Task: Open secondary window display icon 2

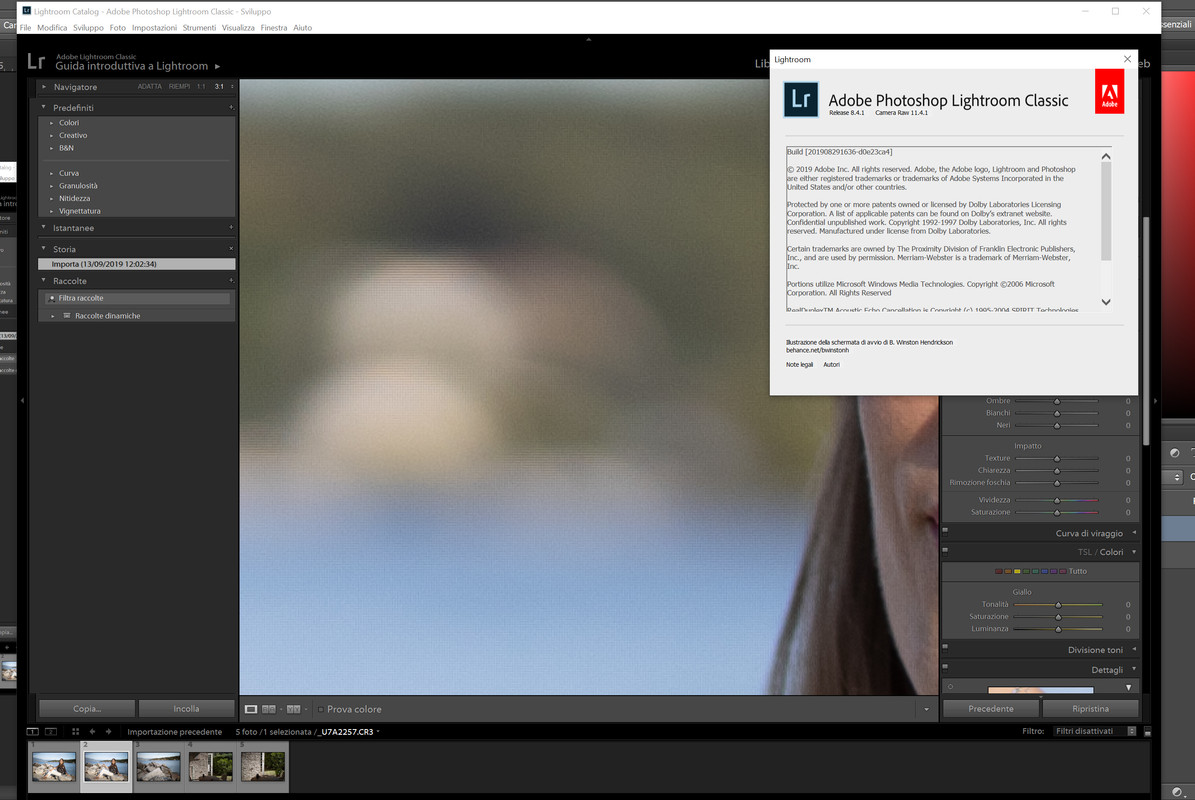Action: 51,731
